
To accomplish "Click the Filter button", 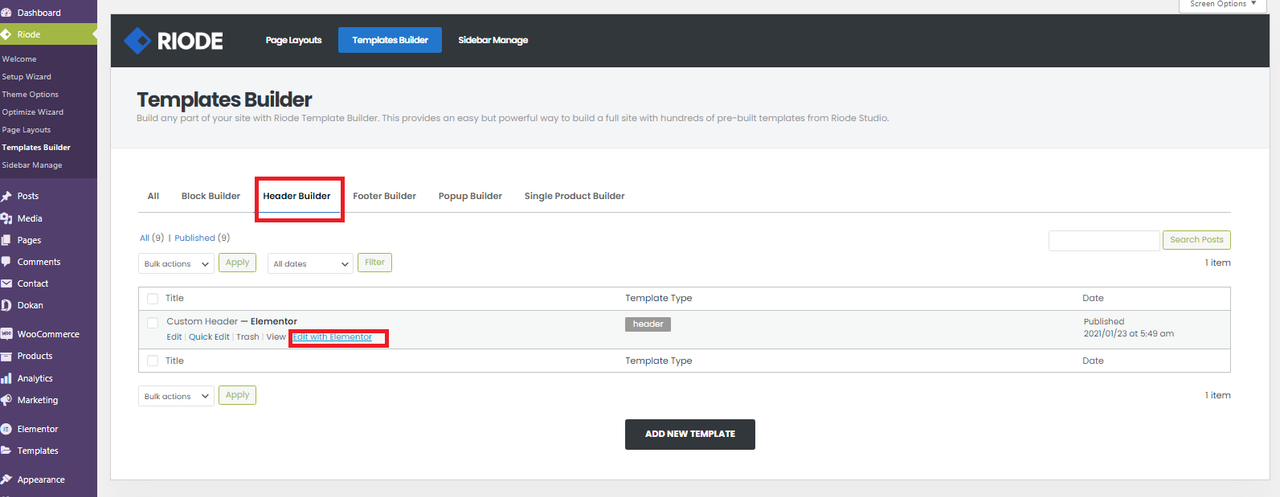I will [x=375, y=262].
